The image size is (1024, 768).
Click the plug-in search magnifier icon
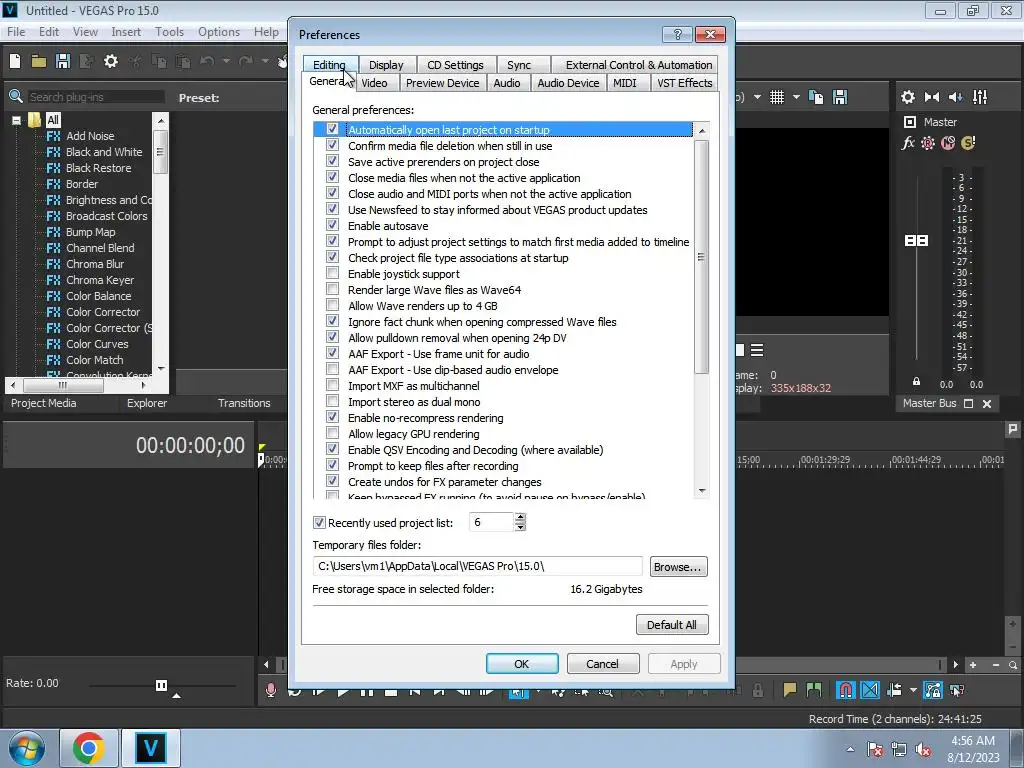tap(16, 97)
